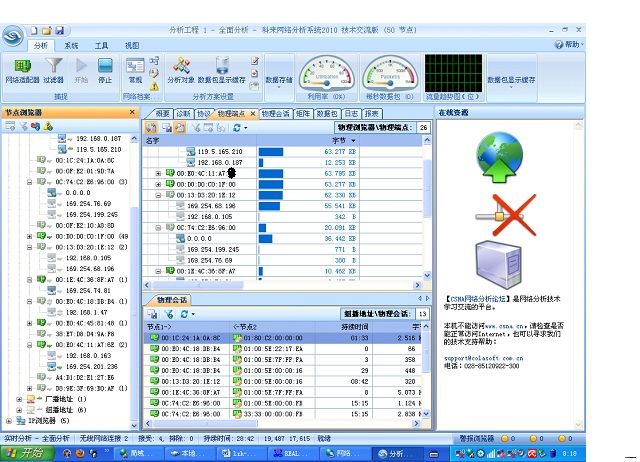Expand the 广播地址 (1) tree node
Screen dimensions: 640x462
[19, 399]
